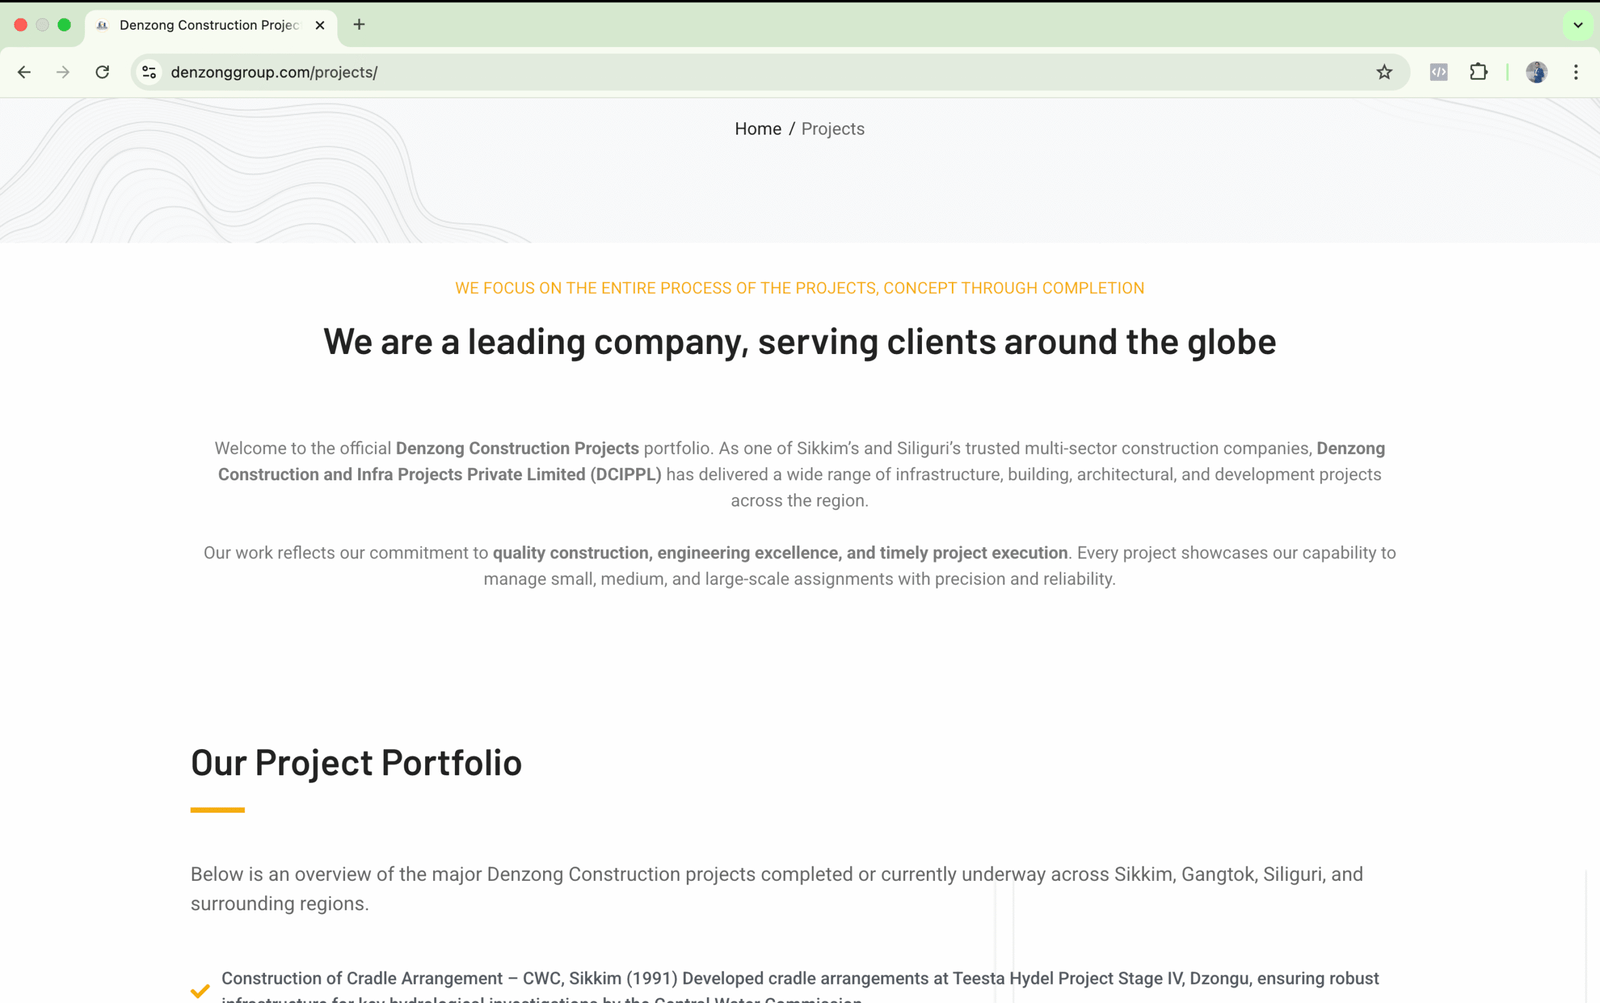This screenshot has width=1600, height=1003.
Task: Reload the current page
Action: (x=102, y=72)
